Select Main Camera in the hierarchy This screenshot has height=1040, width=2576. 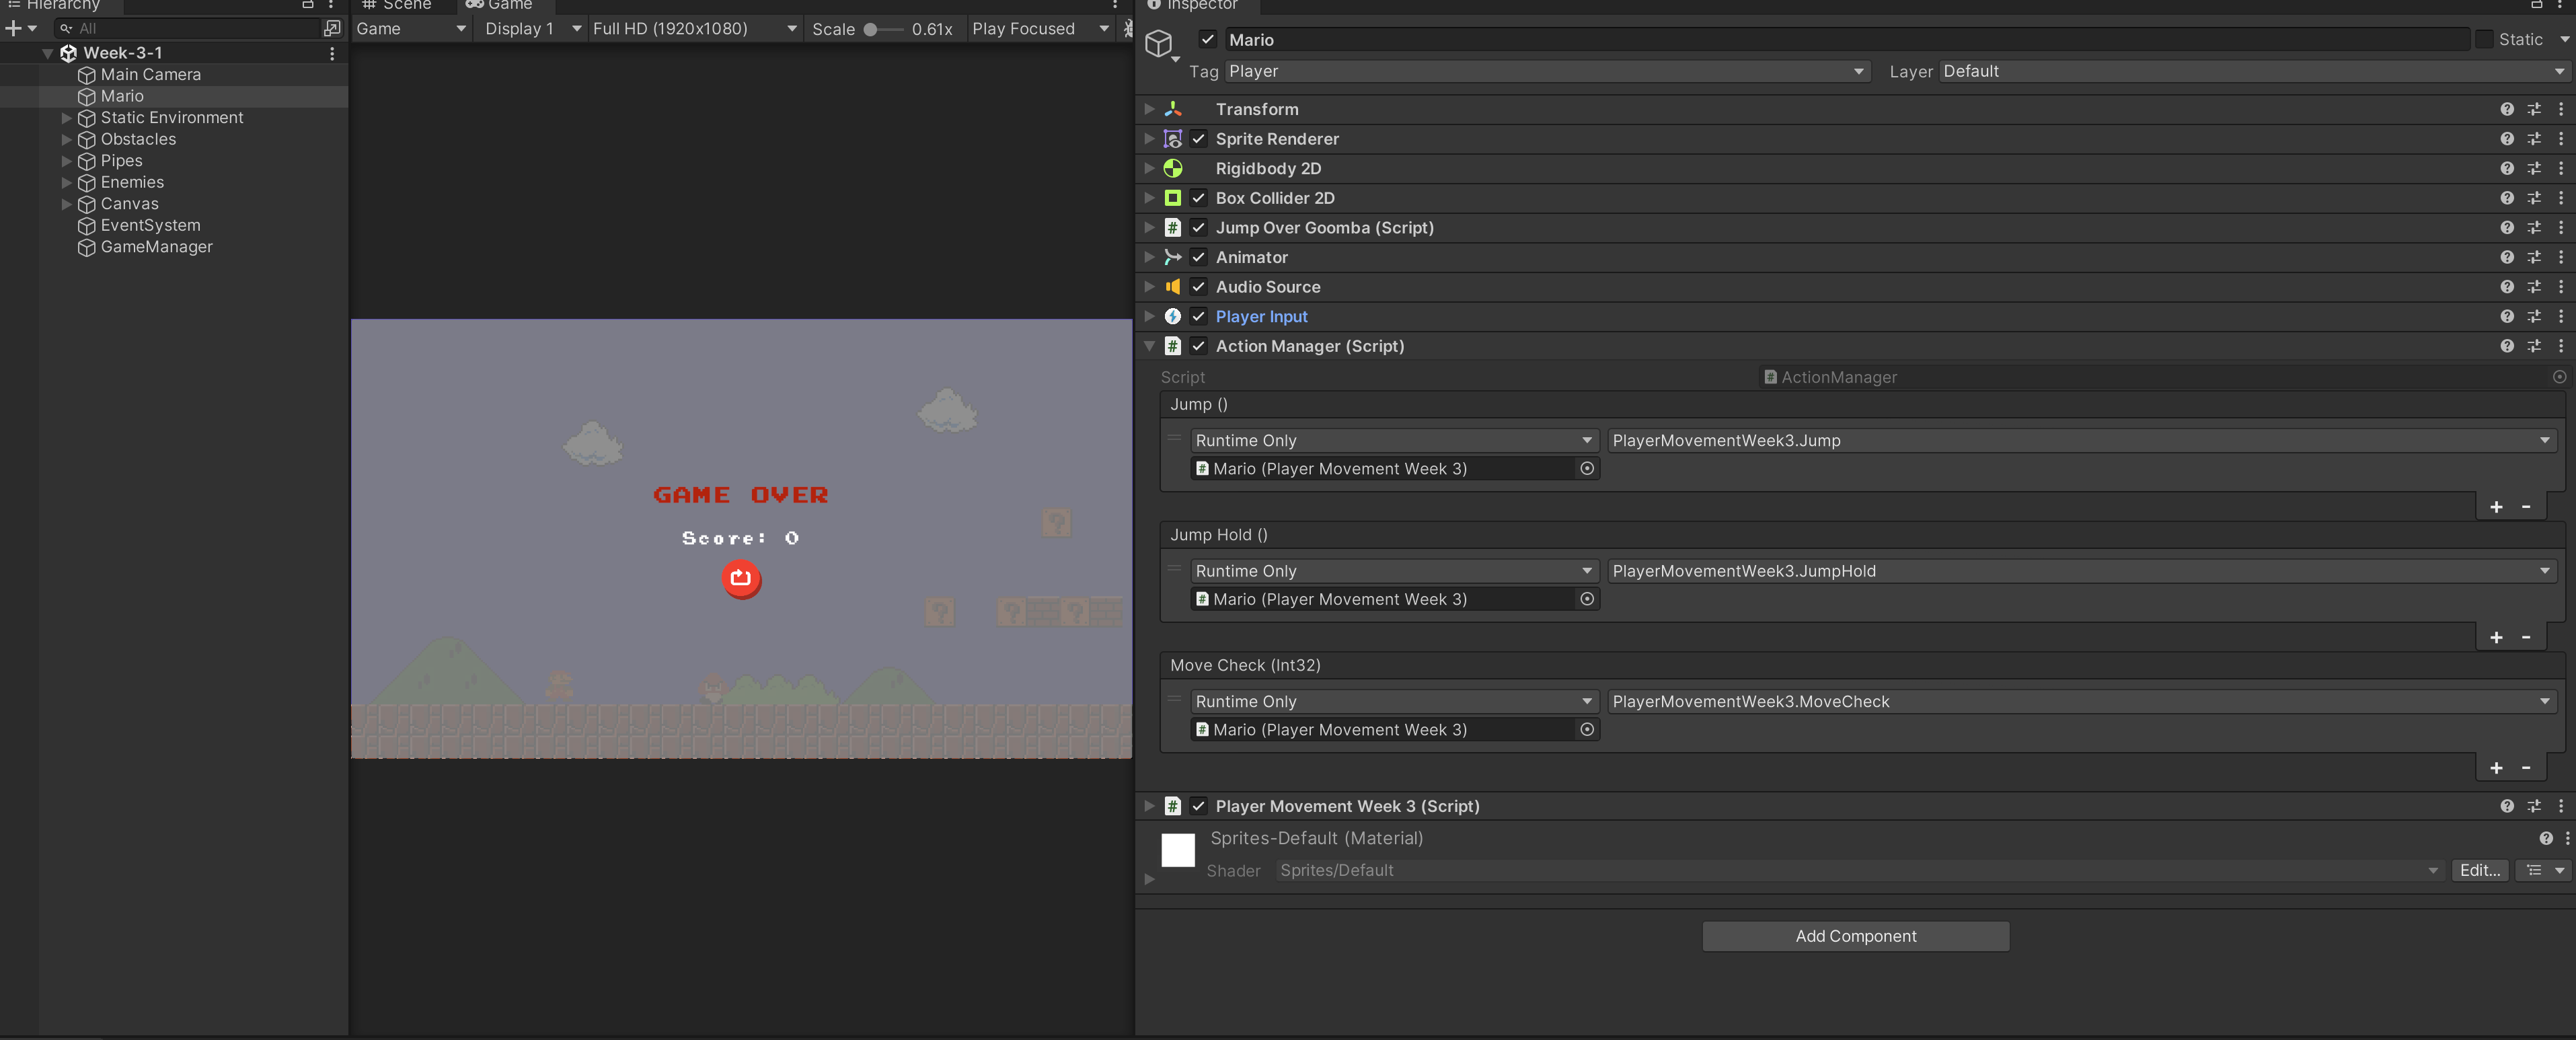pyautogui.click(x=150, y=75)
